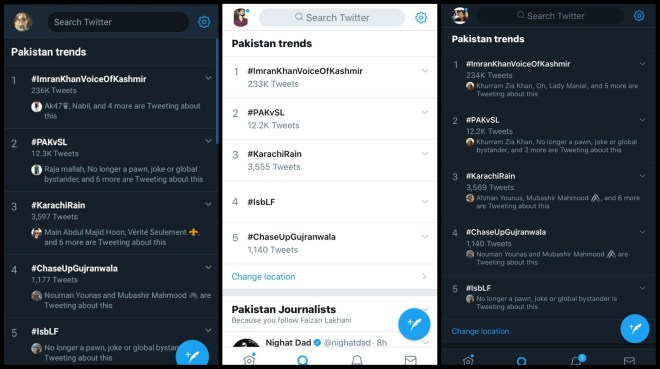Open Notifications bell with badge in right panel

click(577, 360)
